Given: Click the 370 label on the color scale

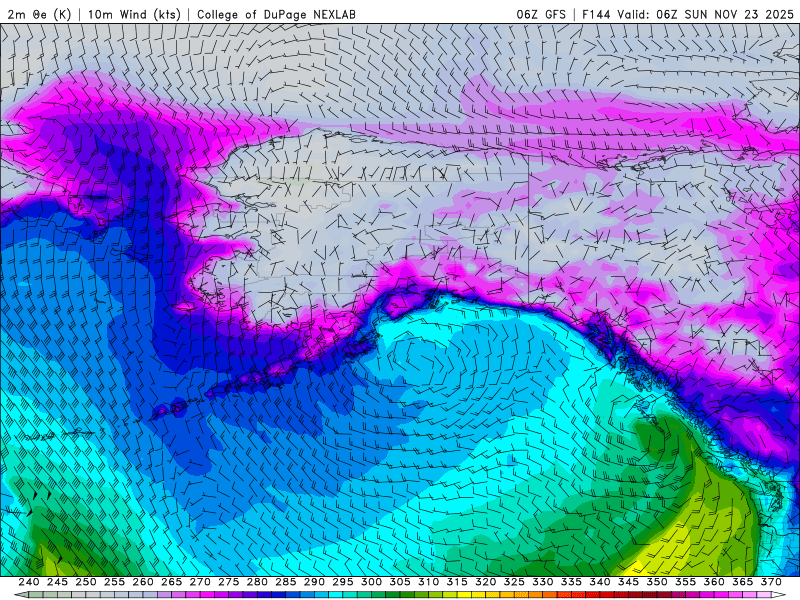Looking at the screenshot, I should tap(771, 582).
